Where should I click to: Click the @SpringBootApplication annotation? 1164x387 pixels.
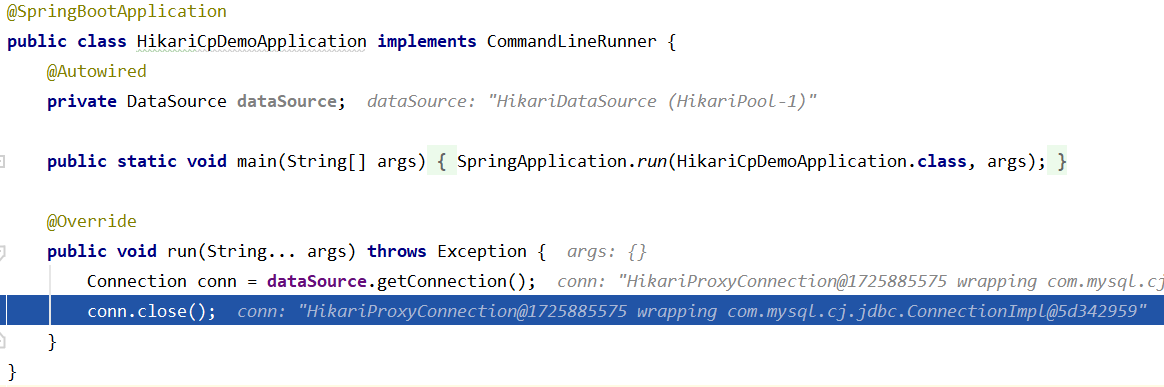click(117, 13)
